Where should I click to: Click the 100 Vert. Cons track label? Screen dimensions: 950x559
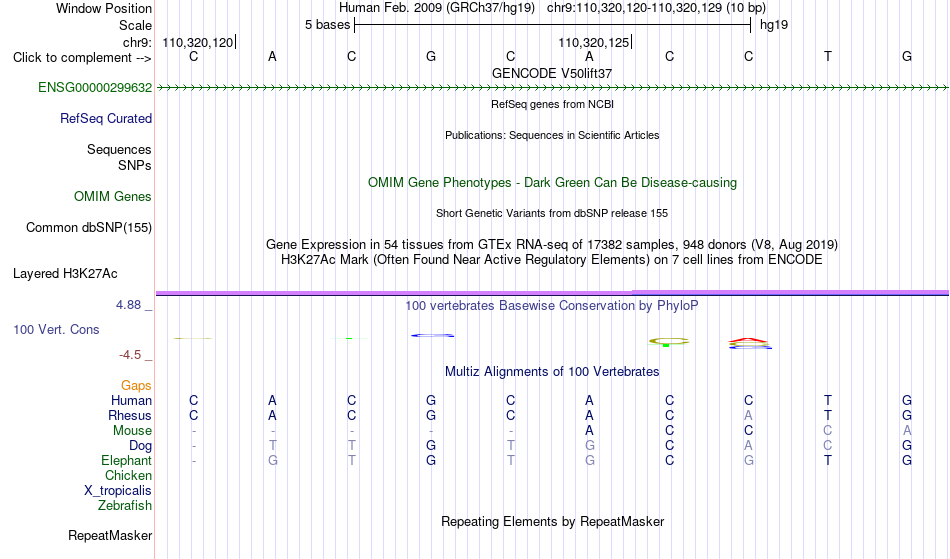[56, 330]
